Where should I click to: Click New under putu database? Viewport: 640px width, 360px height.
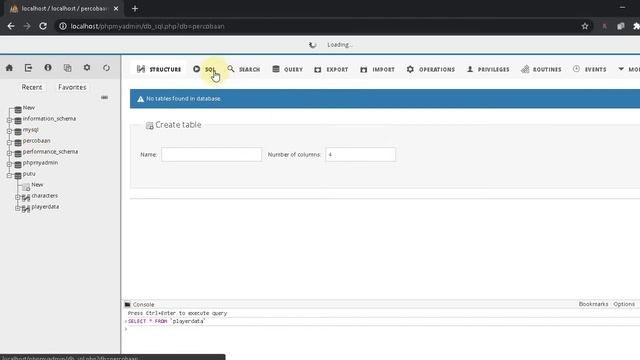[x=37, y=184]
